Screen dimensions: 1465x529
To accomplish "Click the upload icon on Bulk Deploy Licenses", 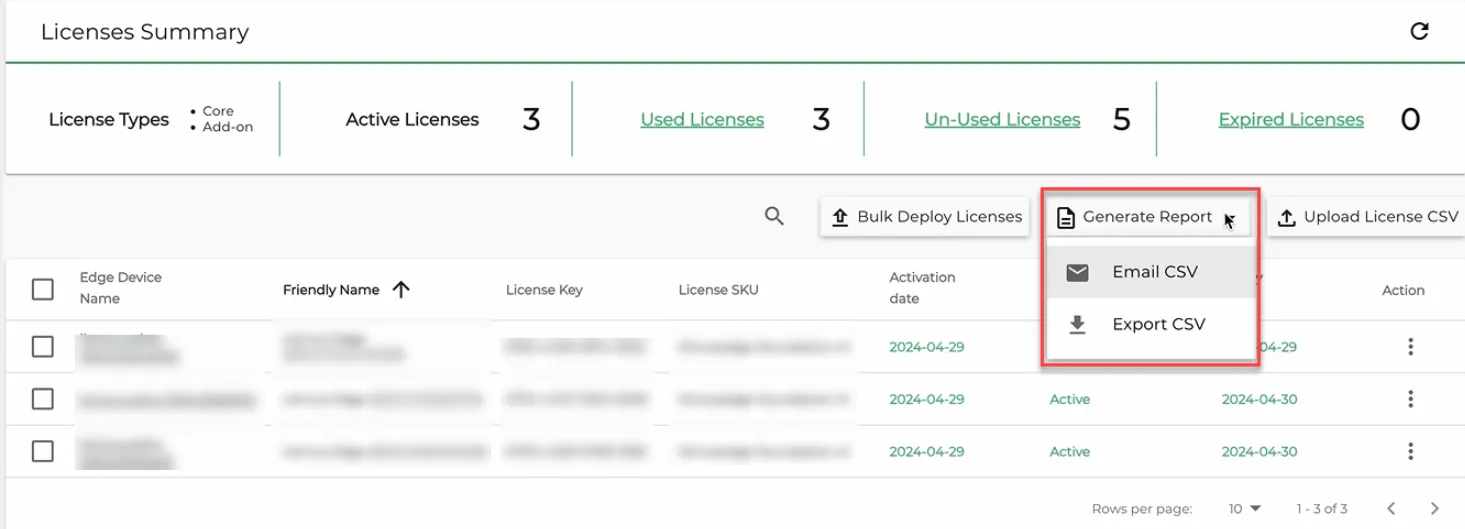I will [x=840, y=217].
